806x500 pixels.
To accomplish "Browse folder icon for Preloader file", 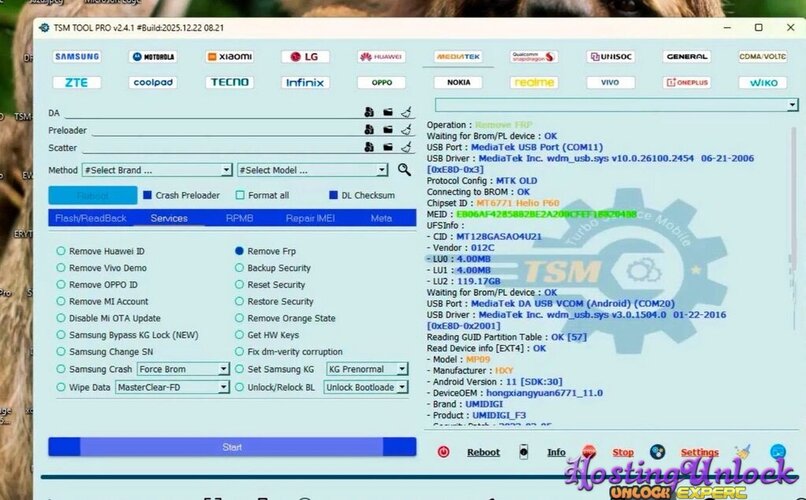I will (388, 129).
